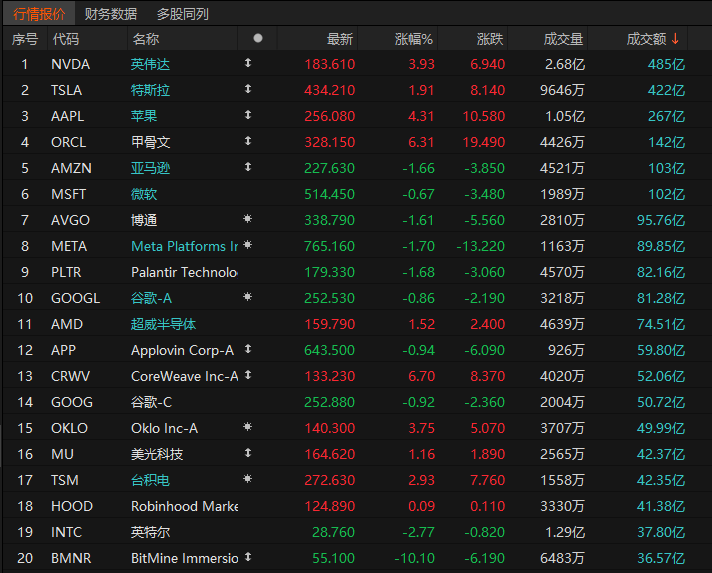Select Oklo Inc-A name cell
Viewport: 712px width, 573px height.
click(164, 429)
